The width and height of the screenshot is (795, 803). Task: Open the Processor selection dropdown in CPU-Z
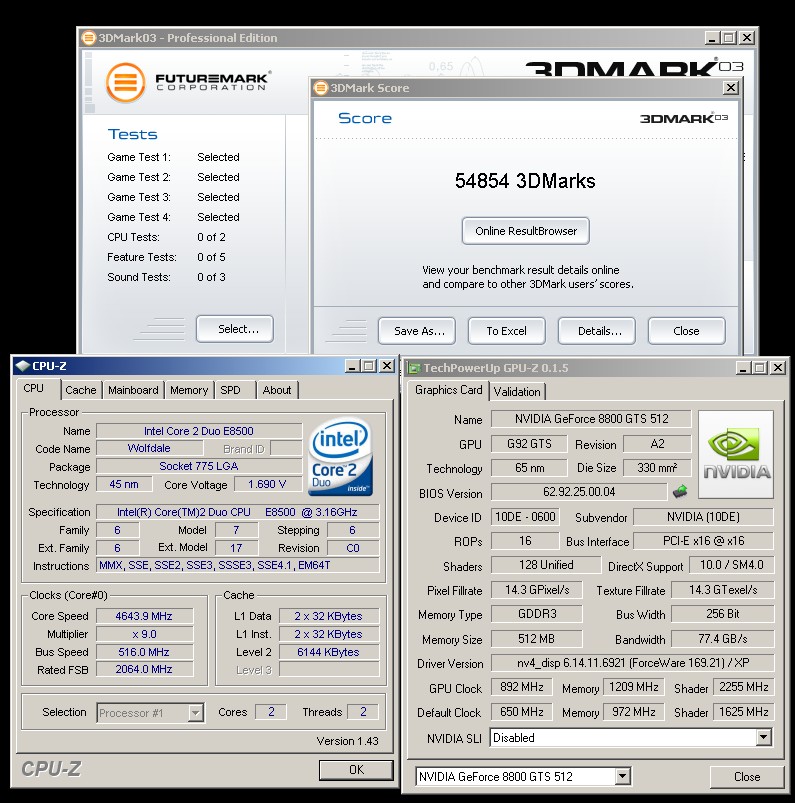click(195, 712)
